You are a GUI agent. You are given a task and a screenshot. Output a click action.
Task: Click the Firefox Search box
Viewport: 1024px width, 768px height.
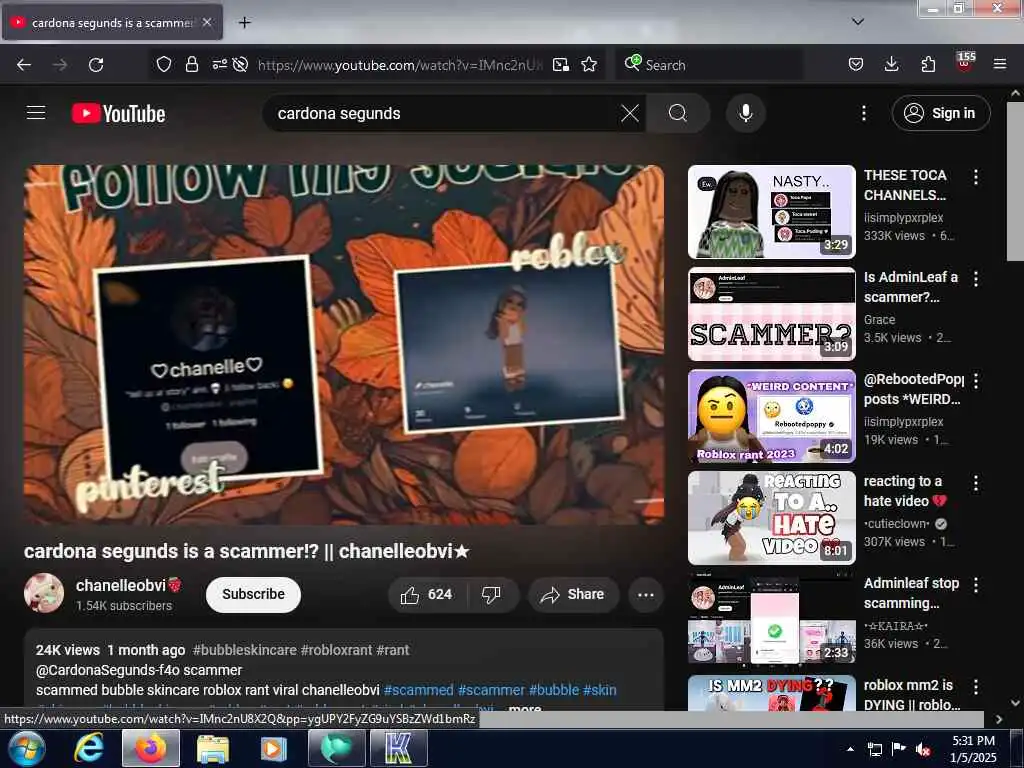pos(709,65)
